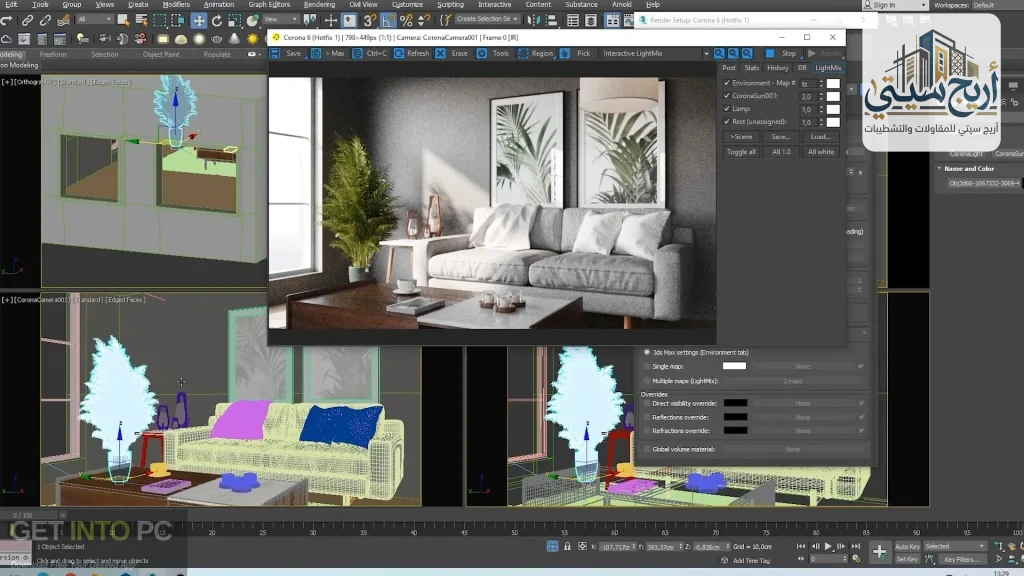Click the zoom-in magnifier icon in Corona VFB
This screenshot has width=1024, height=576.
pyautogui.click(x=717, y=53)
